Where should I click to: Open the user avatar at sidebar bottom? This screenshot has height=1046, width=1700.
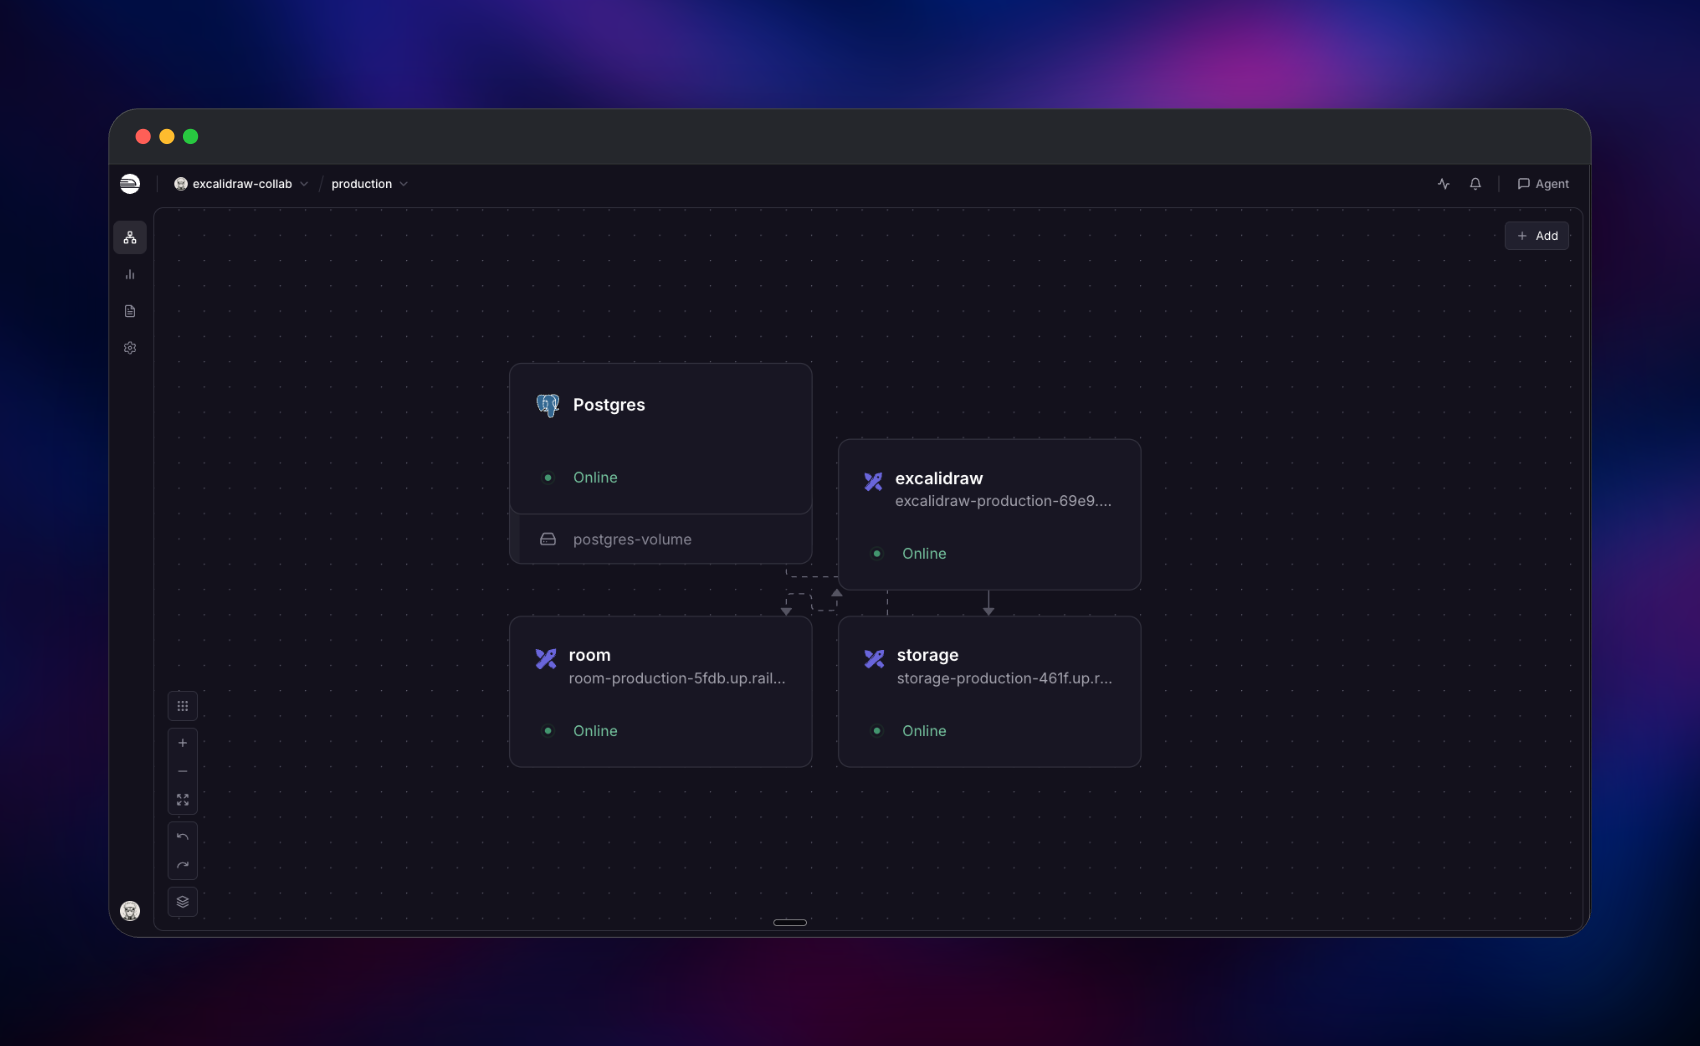tap(130, 911)
